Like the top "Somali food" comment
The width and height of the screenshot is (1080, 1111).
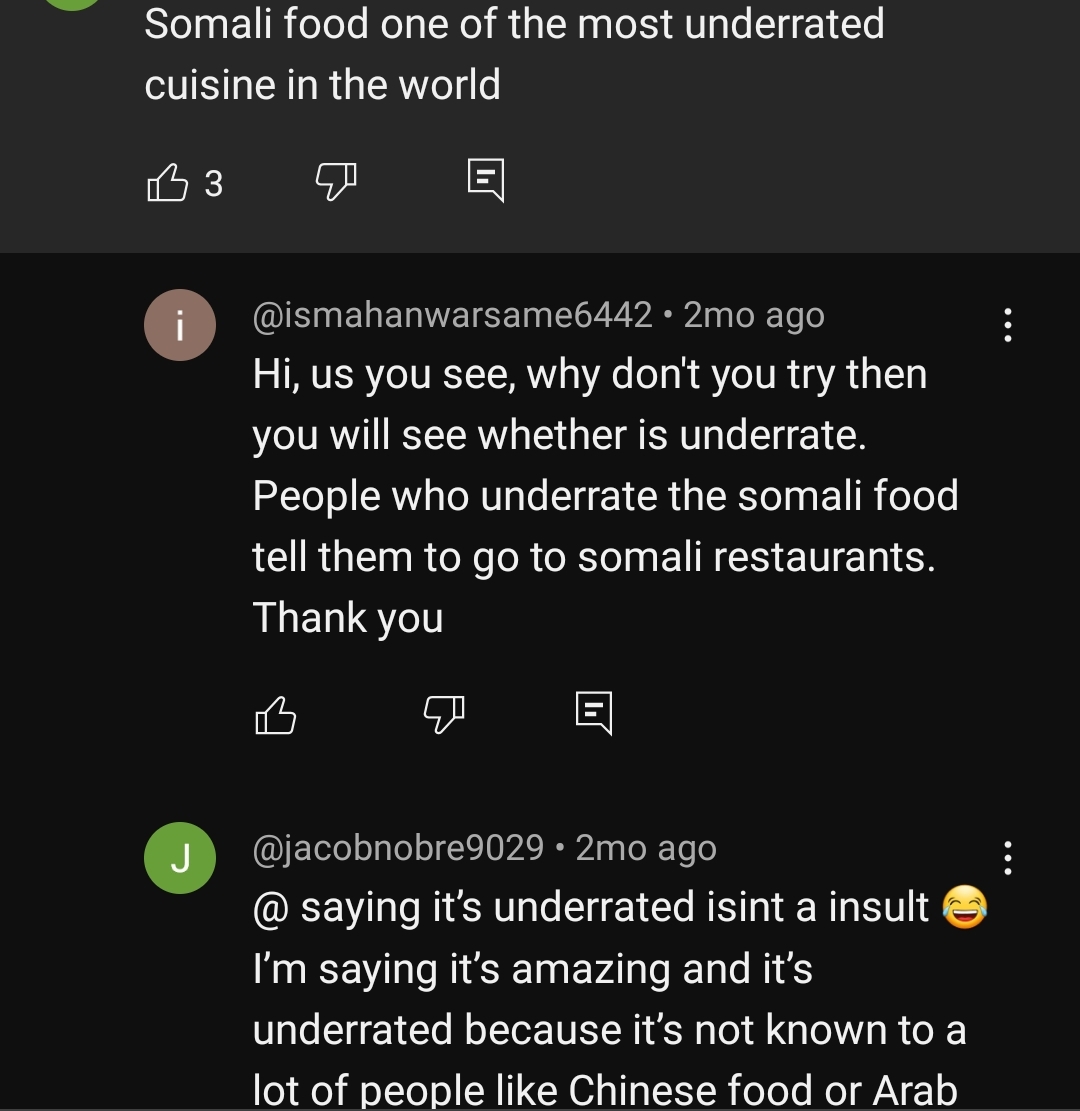coord(167,183)
